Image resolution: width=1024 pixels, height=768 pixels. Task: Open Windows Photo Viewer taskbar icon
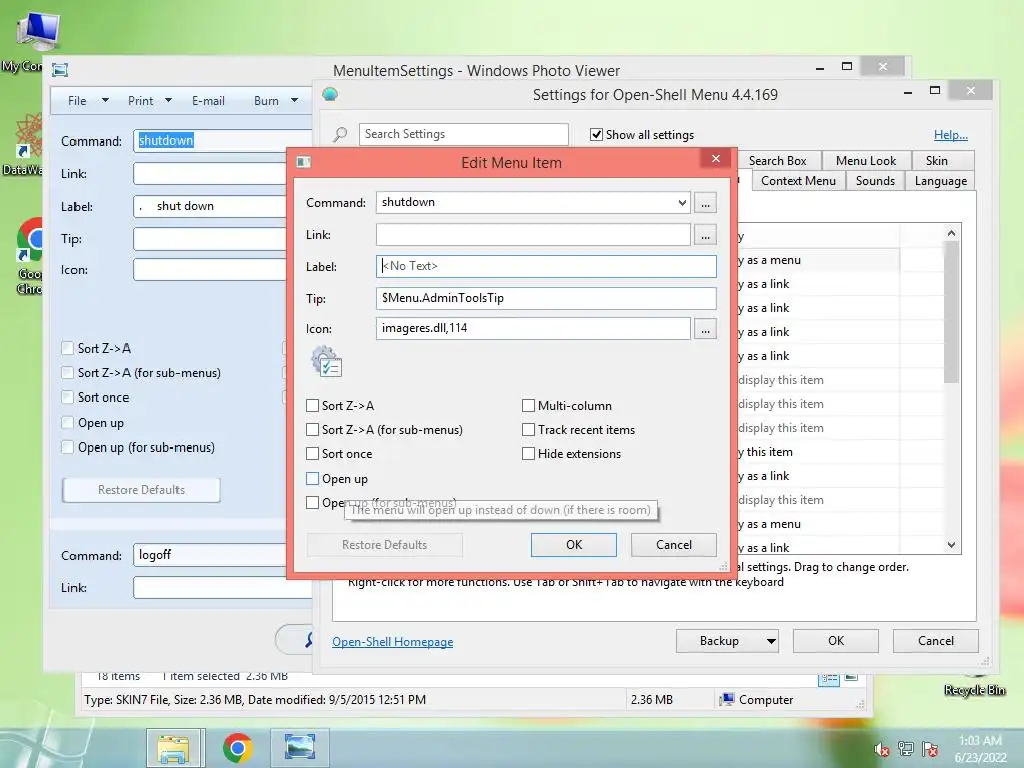(x=300, y=748)
